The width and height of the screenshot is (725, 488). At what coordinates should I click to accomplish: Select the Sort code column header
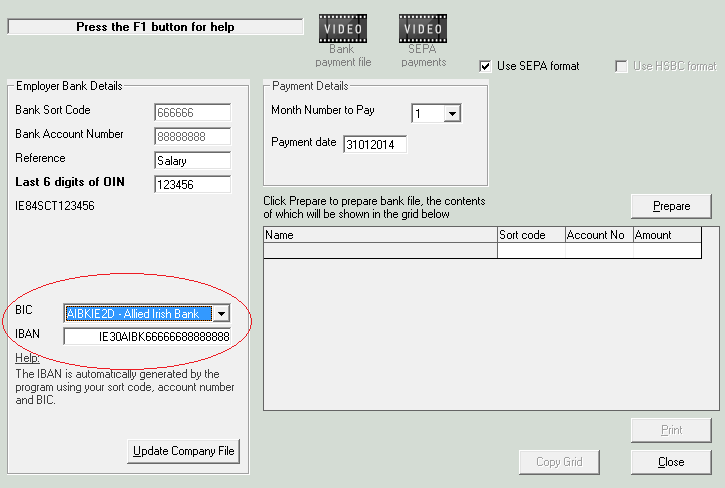click(531, 235)
